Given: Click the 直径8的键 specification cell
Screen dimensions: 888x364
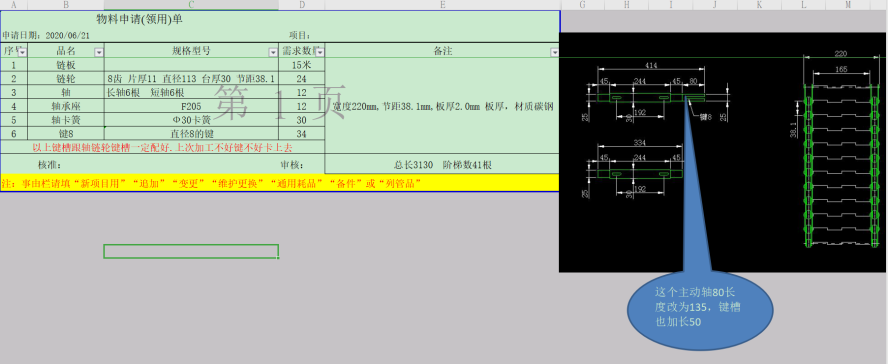Looking at the screenshot, I should (191, 134).
